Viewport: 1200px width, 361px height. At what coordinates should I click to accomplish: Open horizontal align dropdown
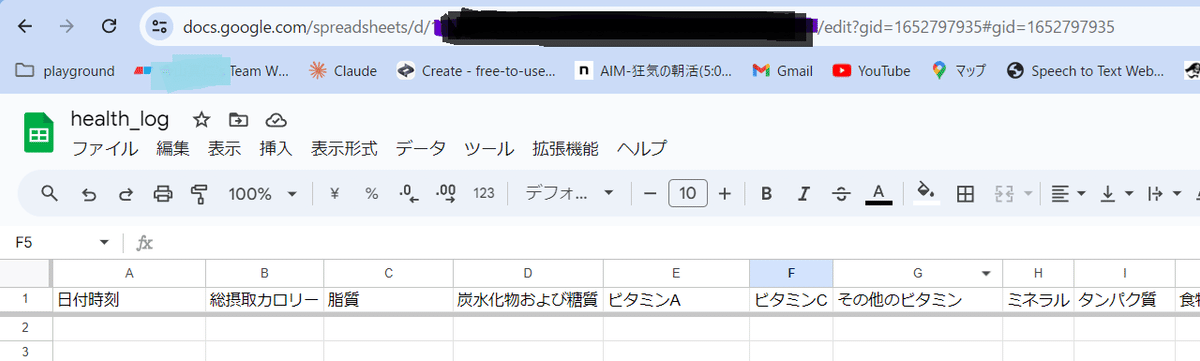pos(1069,194)
